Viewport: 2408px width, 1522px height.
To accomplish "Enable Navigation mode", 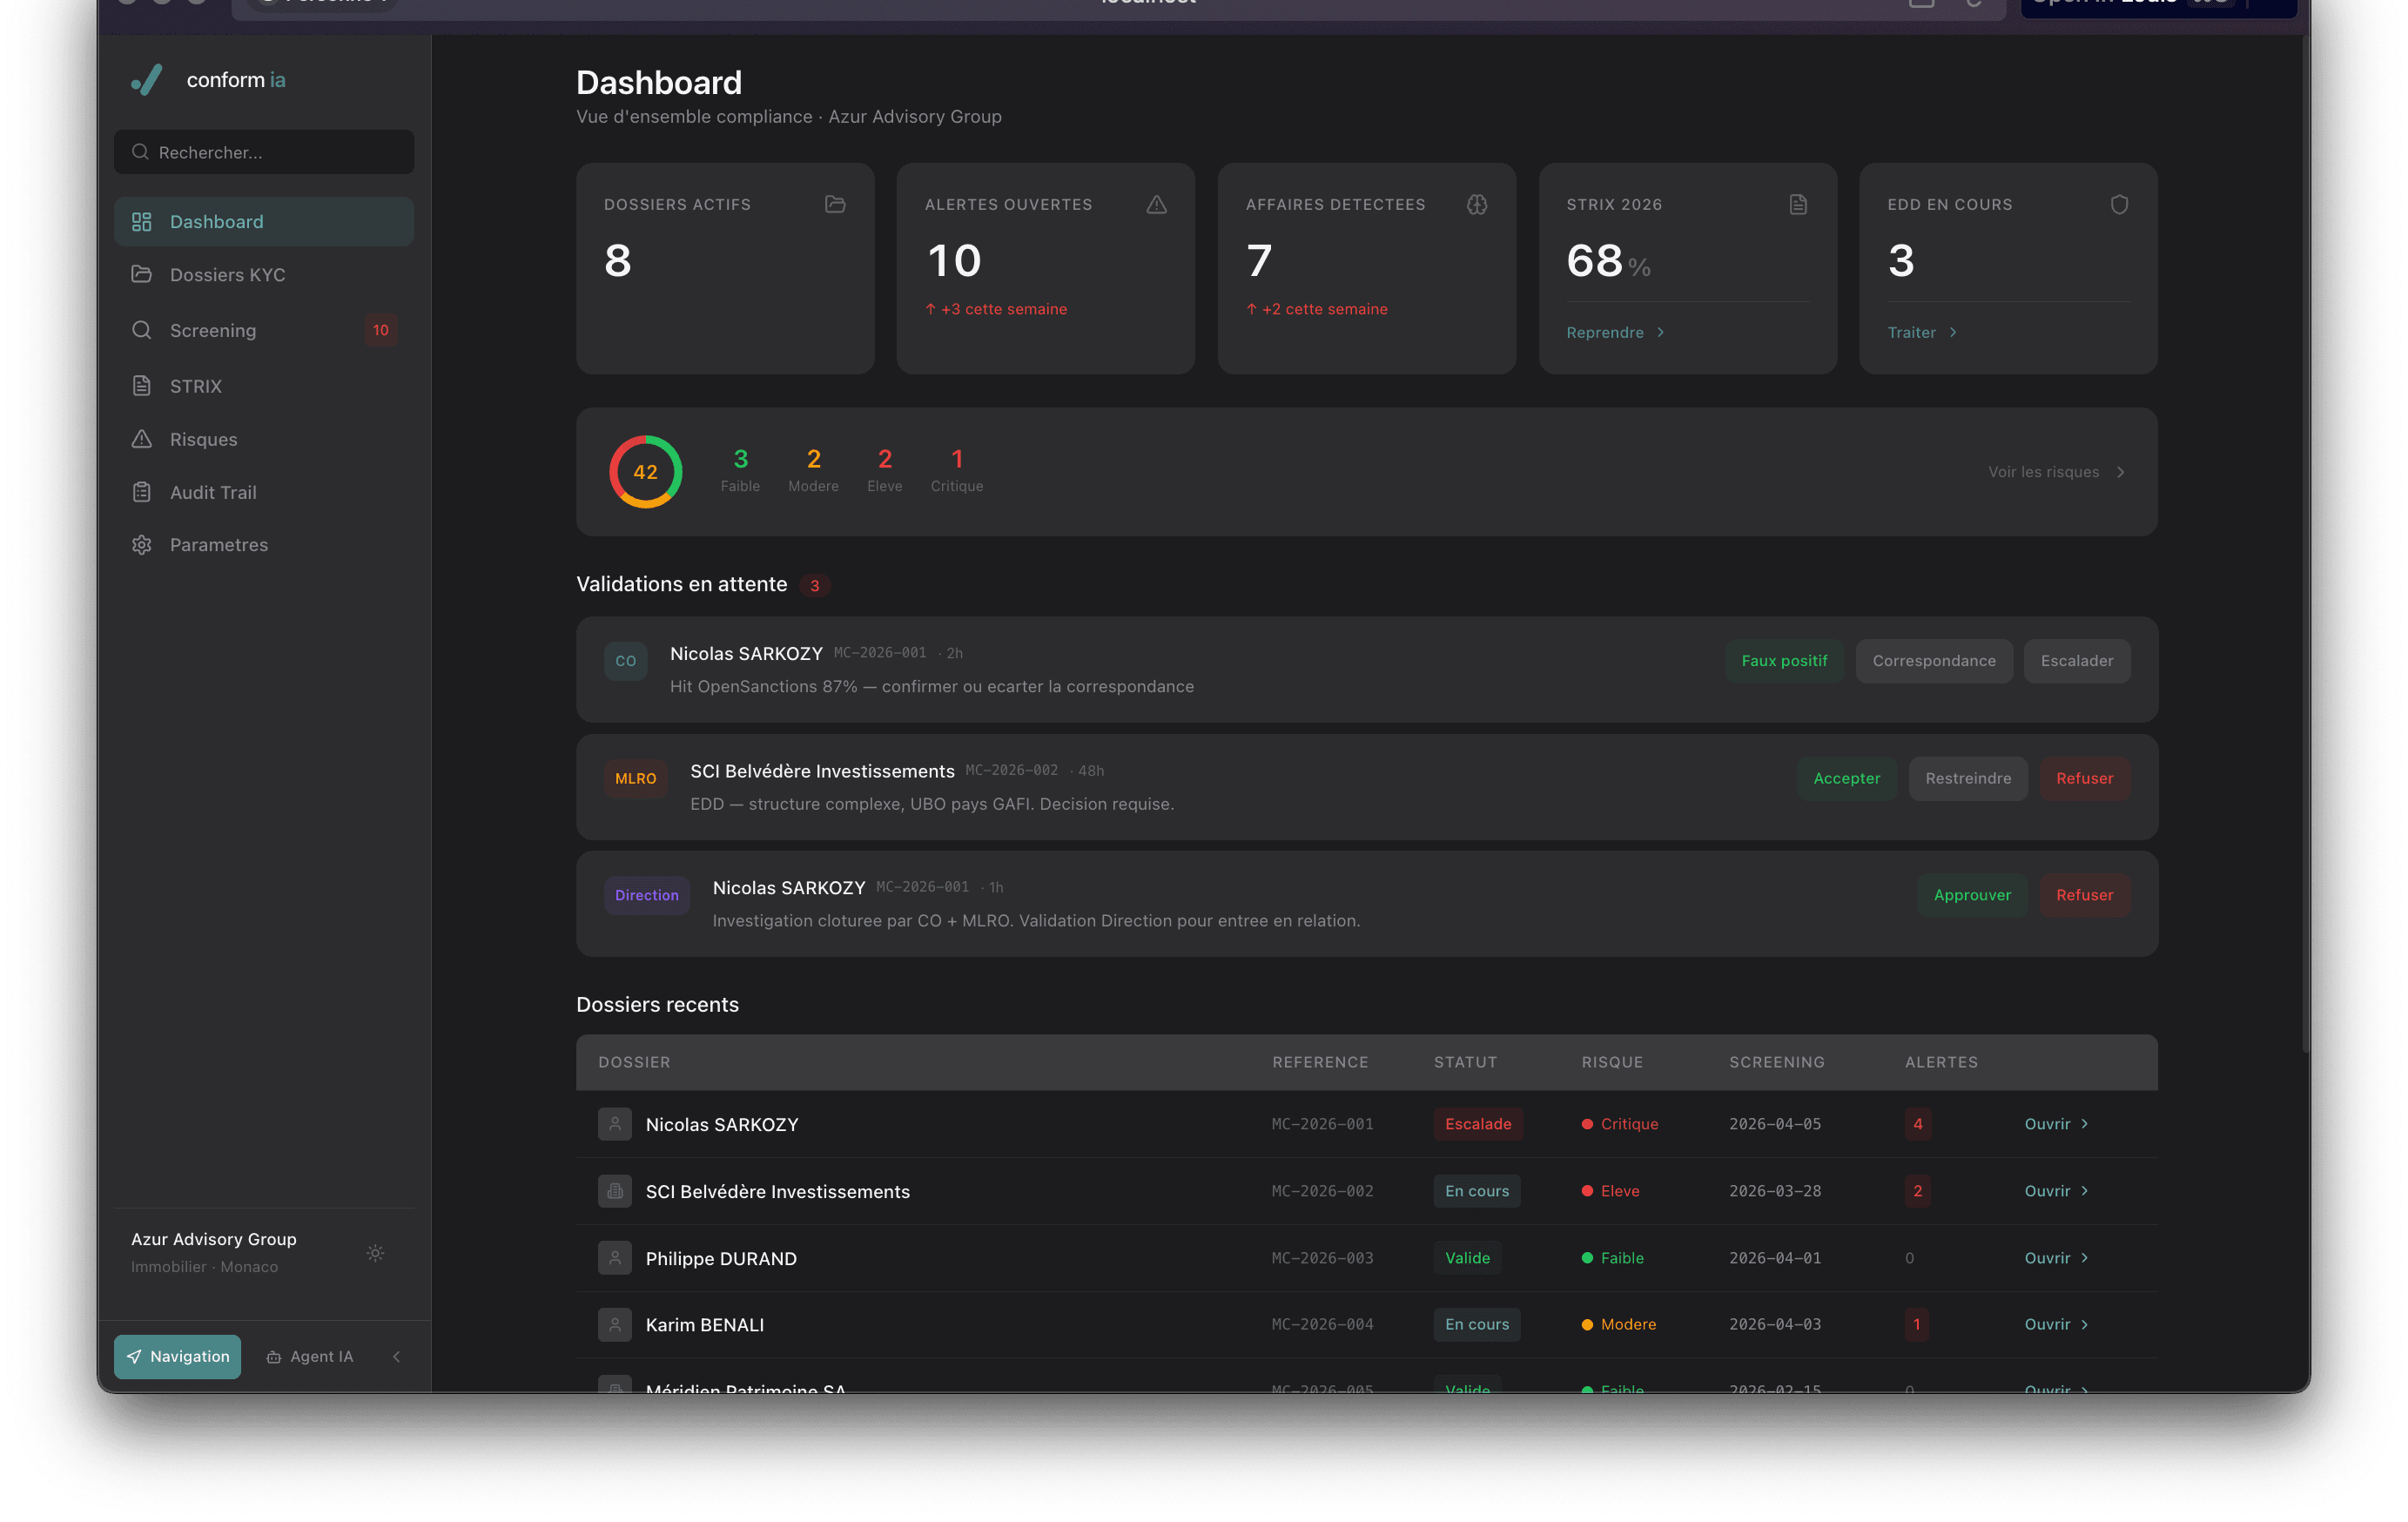I will point(177,1356).
